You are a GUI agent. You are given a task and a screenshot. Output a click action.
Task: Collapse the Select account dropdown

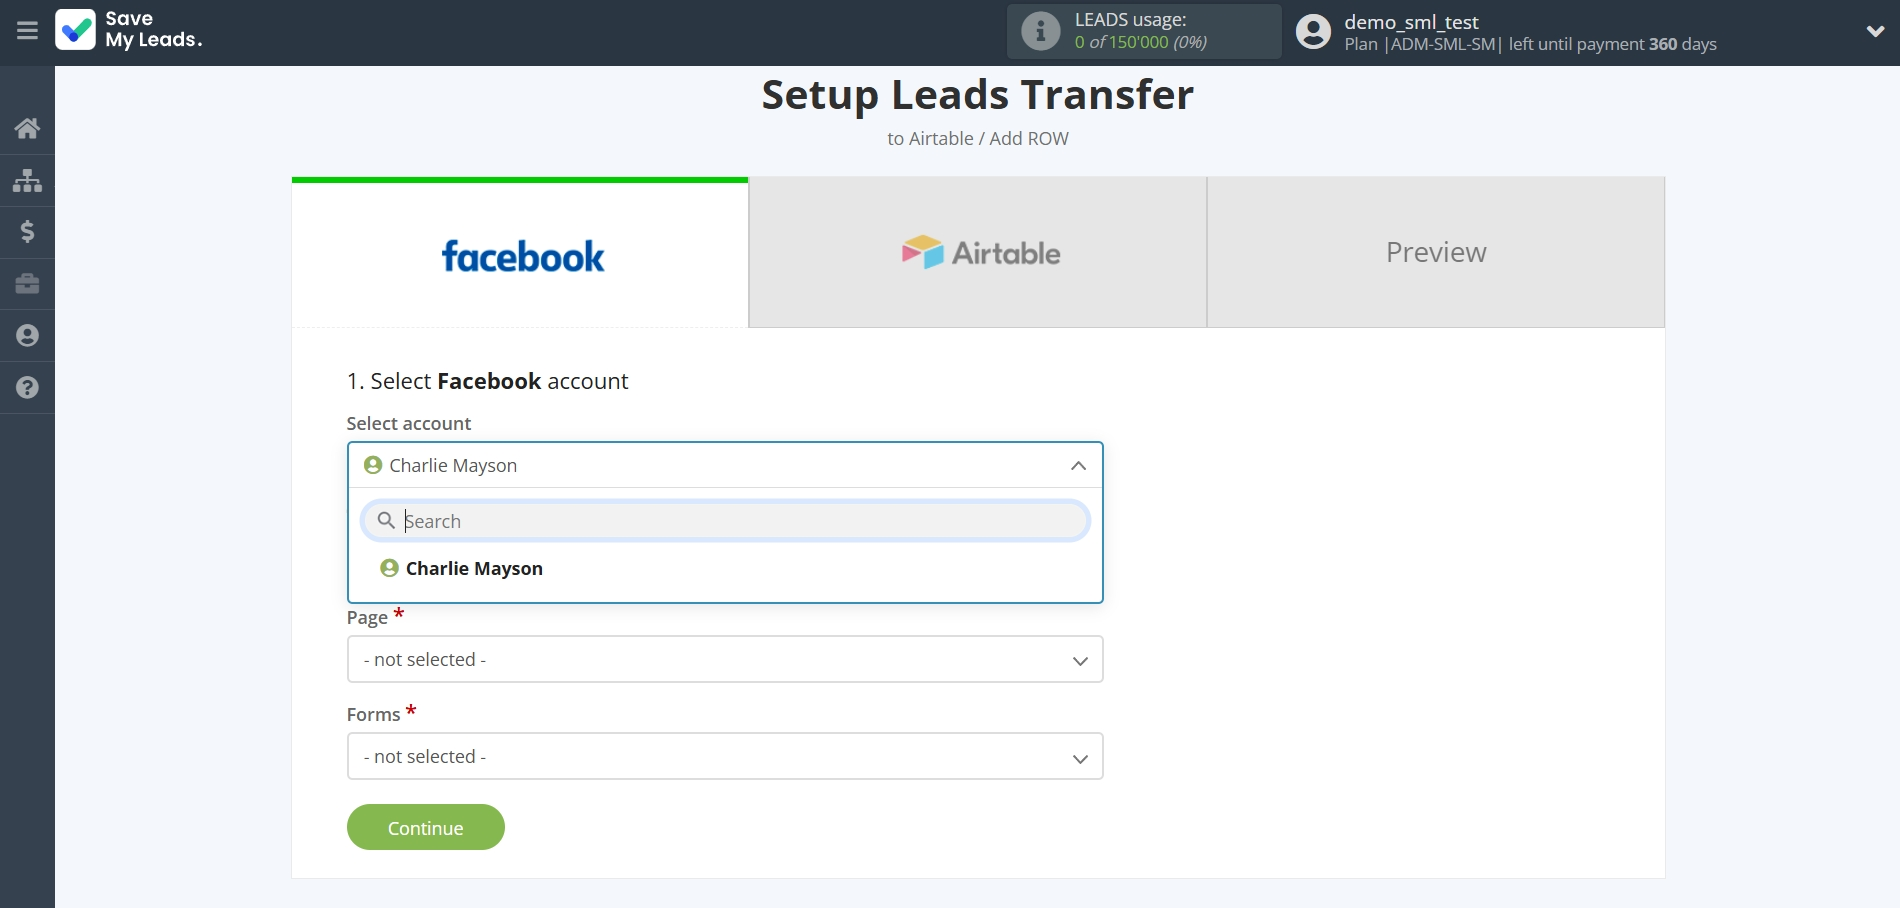tap(1077, 466)
